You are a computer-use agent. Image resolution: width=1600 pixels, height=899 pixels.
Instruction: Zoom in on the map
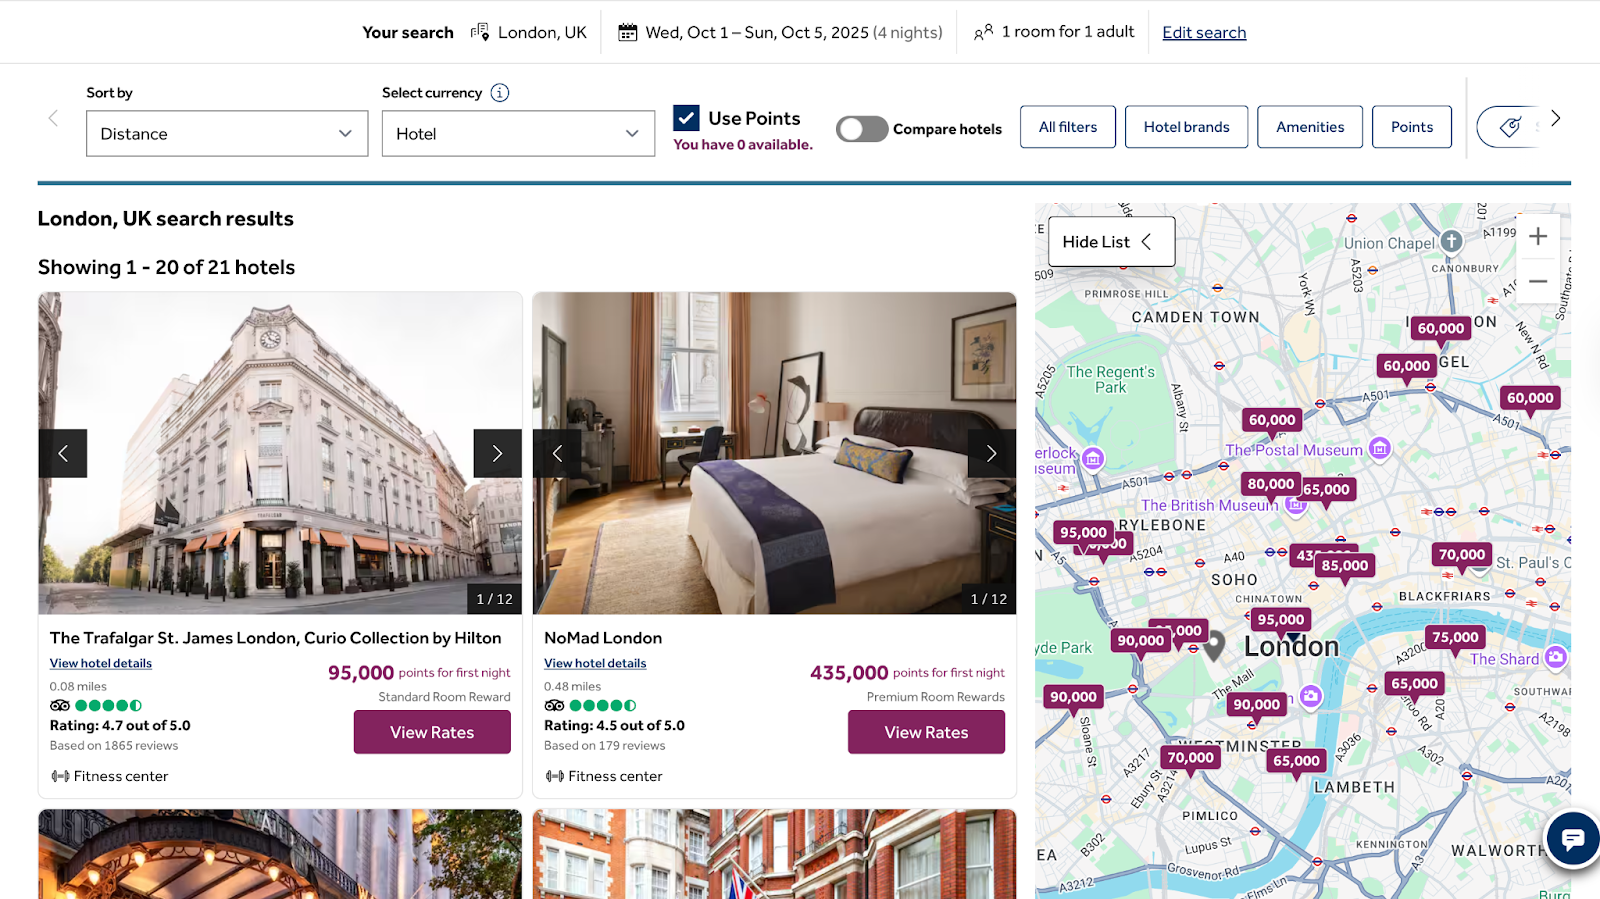tap(1538, 237)
